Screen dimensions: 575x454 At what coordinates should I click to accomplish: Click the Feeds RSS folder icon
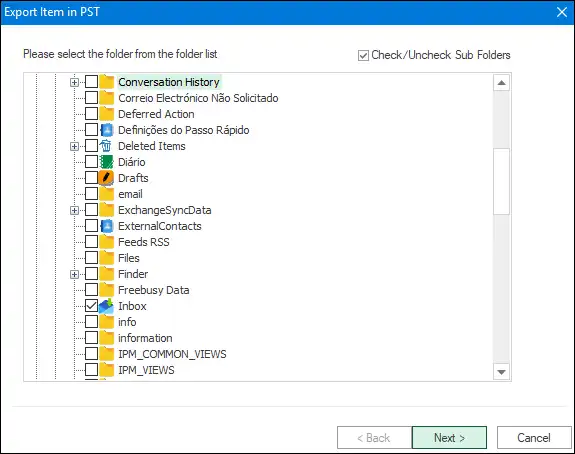(106, 242)
